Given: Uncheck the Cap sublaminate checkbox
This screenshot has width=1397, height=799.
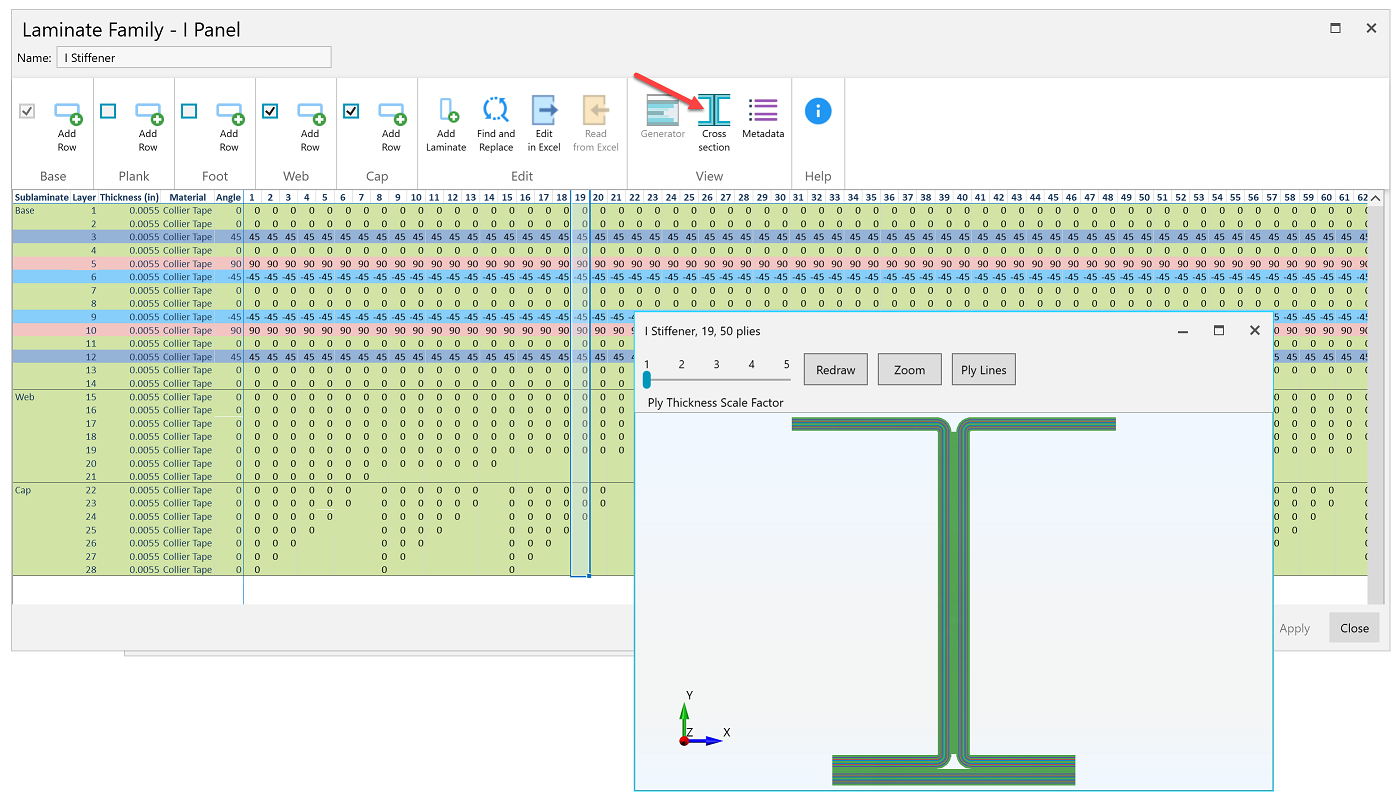Looking at the screenshot, I should (351, 111).
